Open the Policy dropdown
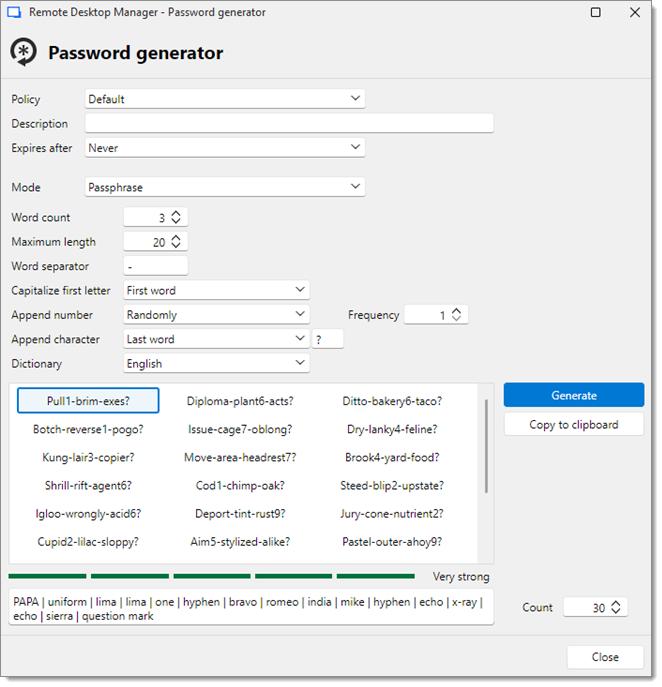Viewport: 662px width, 687px height. (x=225, y=99)
